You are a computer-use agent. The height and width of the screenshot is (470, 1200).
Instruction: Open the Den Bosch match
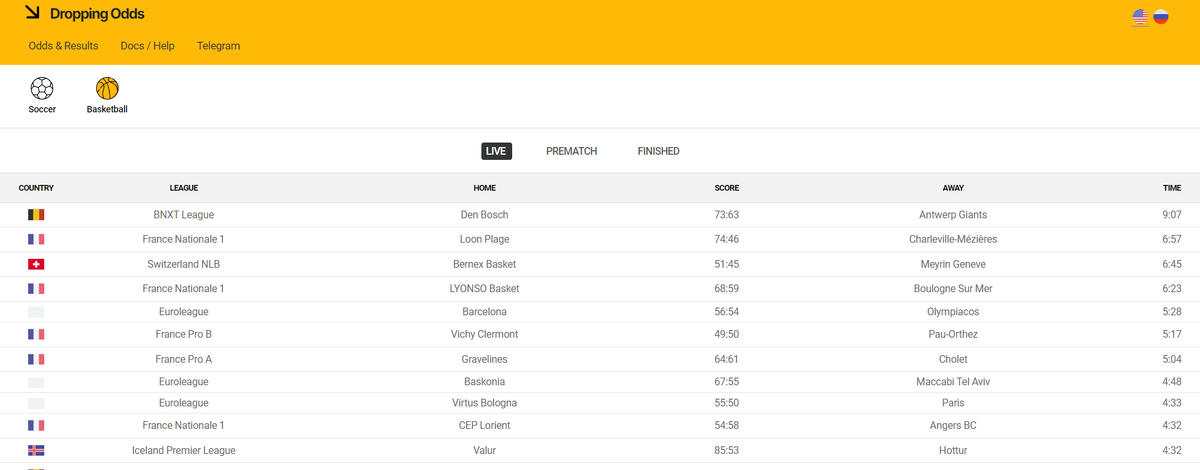(485, 215)
